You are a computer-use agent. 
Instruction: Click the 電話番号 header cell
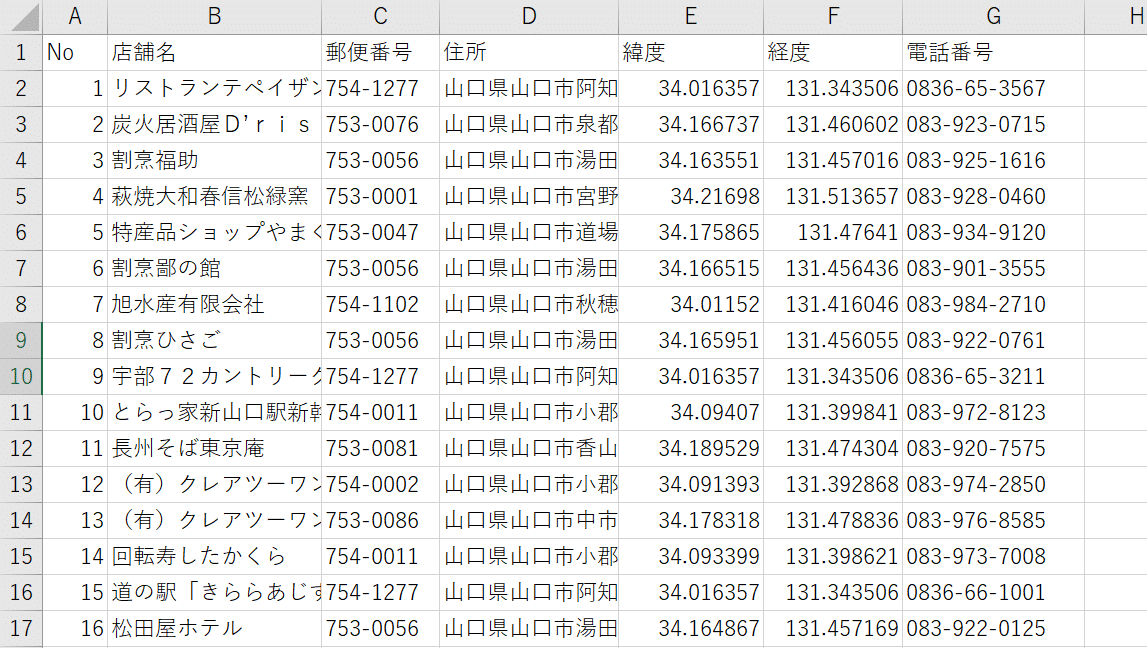(993, 53)
